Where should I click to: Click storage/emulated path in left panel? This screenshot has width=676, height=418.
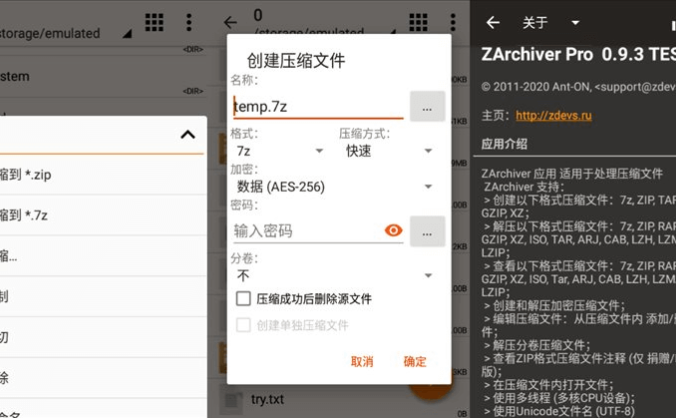click(x=50, y=33)
